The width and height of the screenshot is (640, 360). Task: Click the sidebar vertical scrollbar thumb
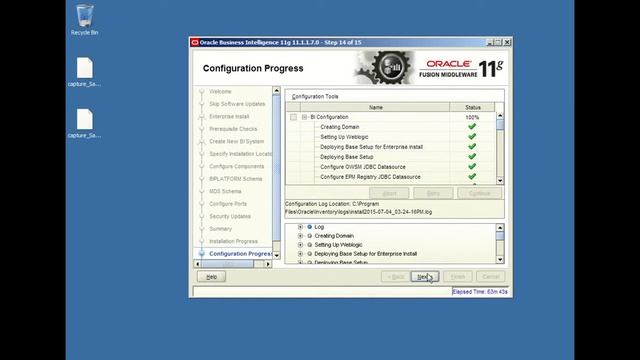pos(276,167)
